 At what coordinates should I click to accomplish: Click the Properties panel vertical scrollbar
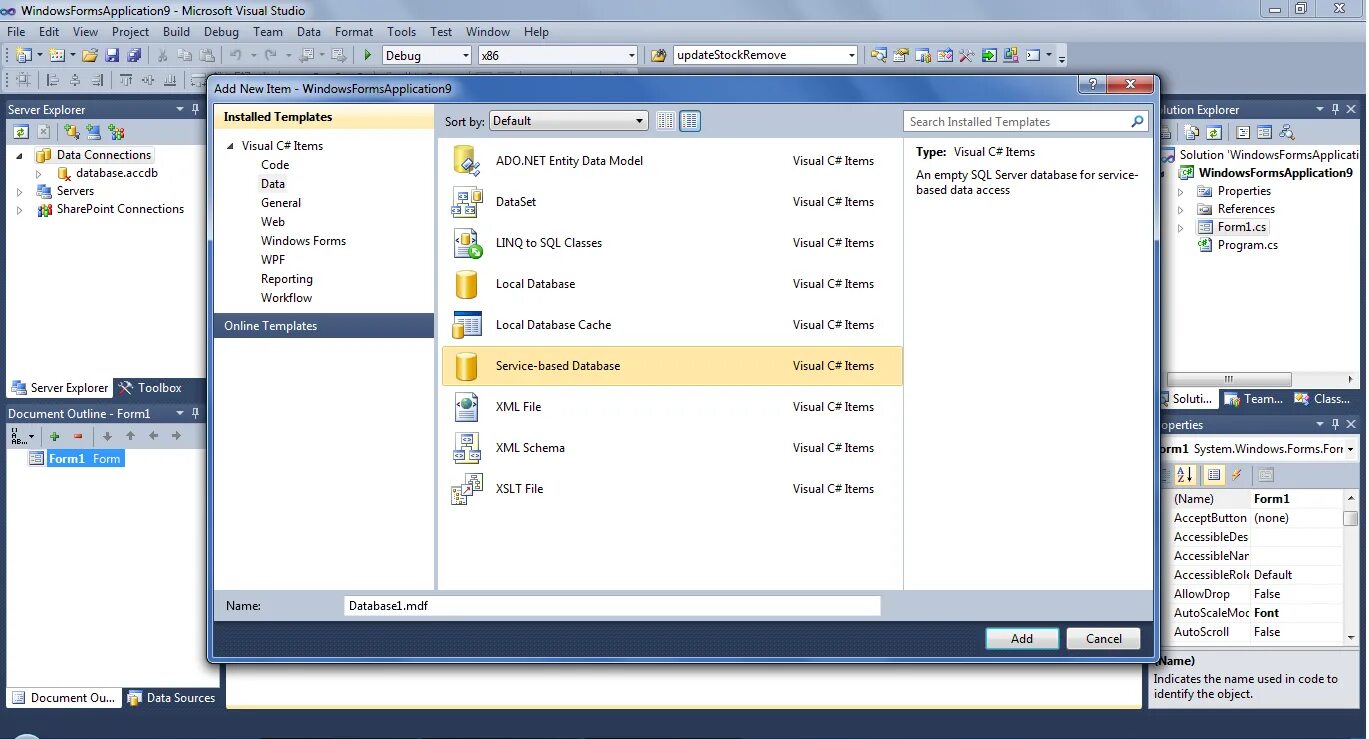[1351, 565]
